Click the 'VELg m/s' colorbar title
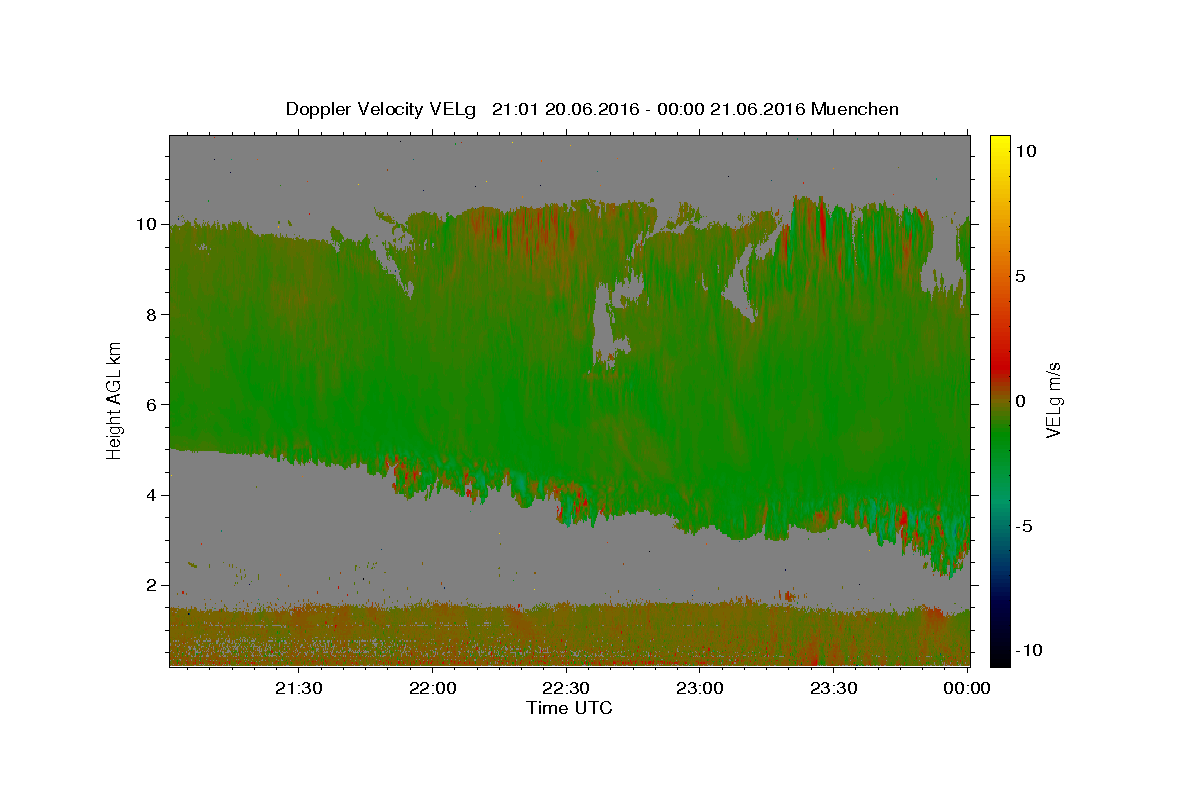Image resolution: width=1200 pixels, height=800 pixels. (x=1053, y=400)
